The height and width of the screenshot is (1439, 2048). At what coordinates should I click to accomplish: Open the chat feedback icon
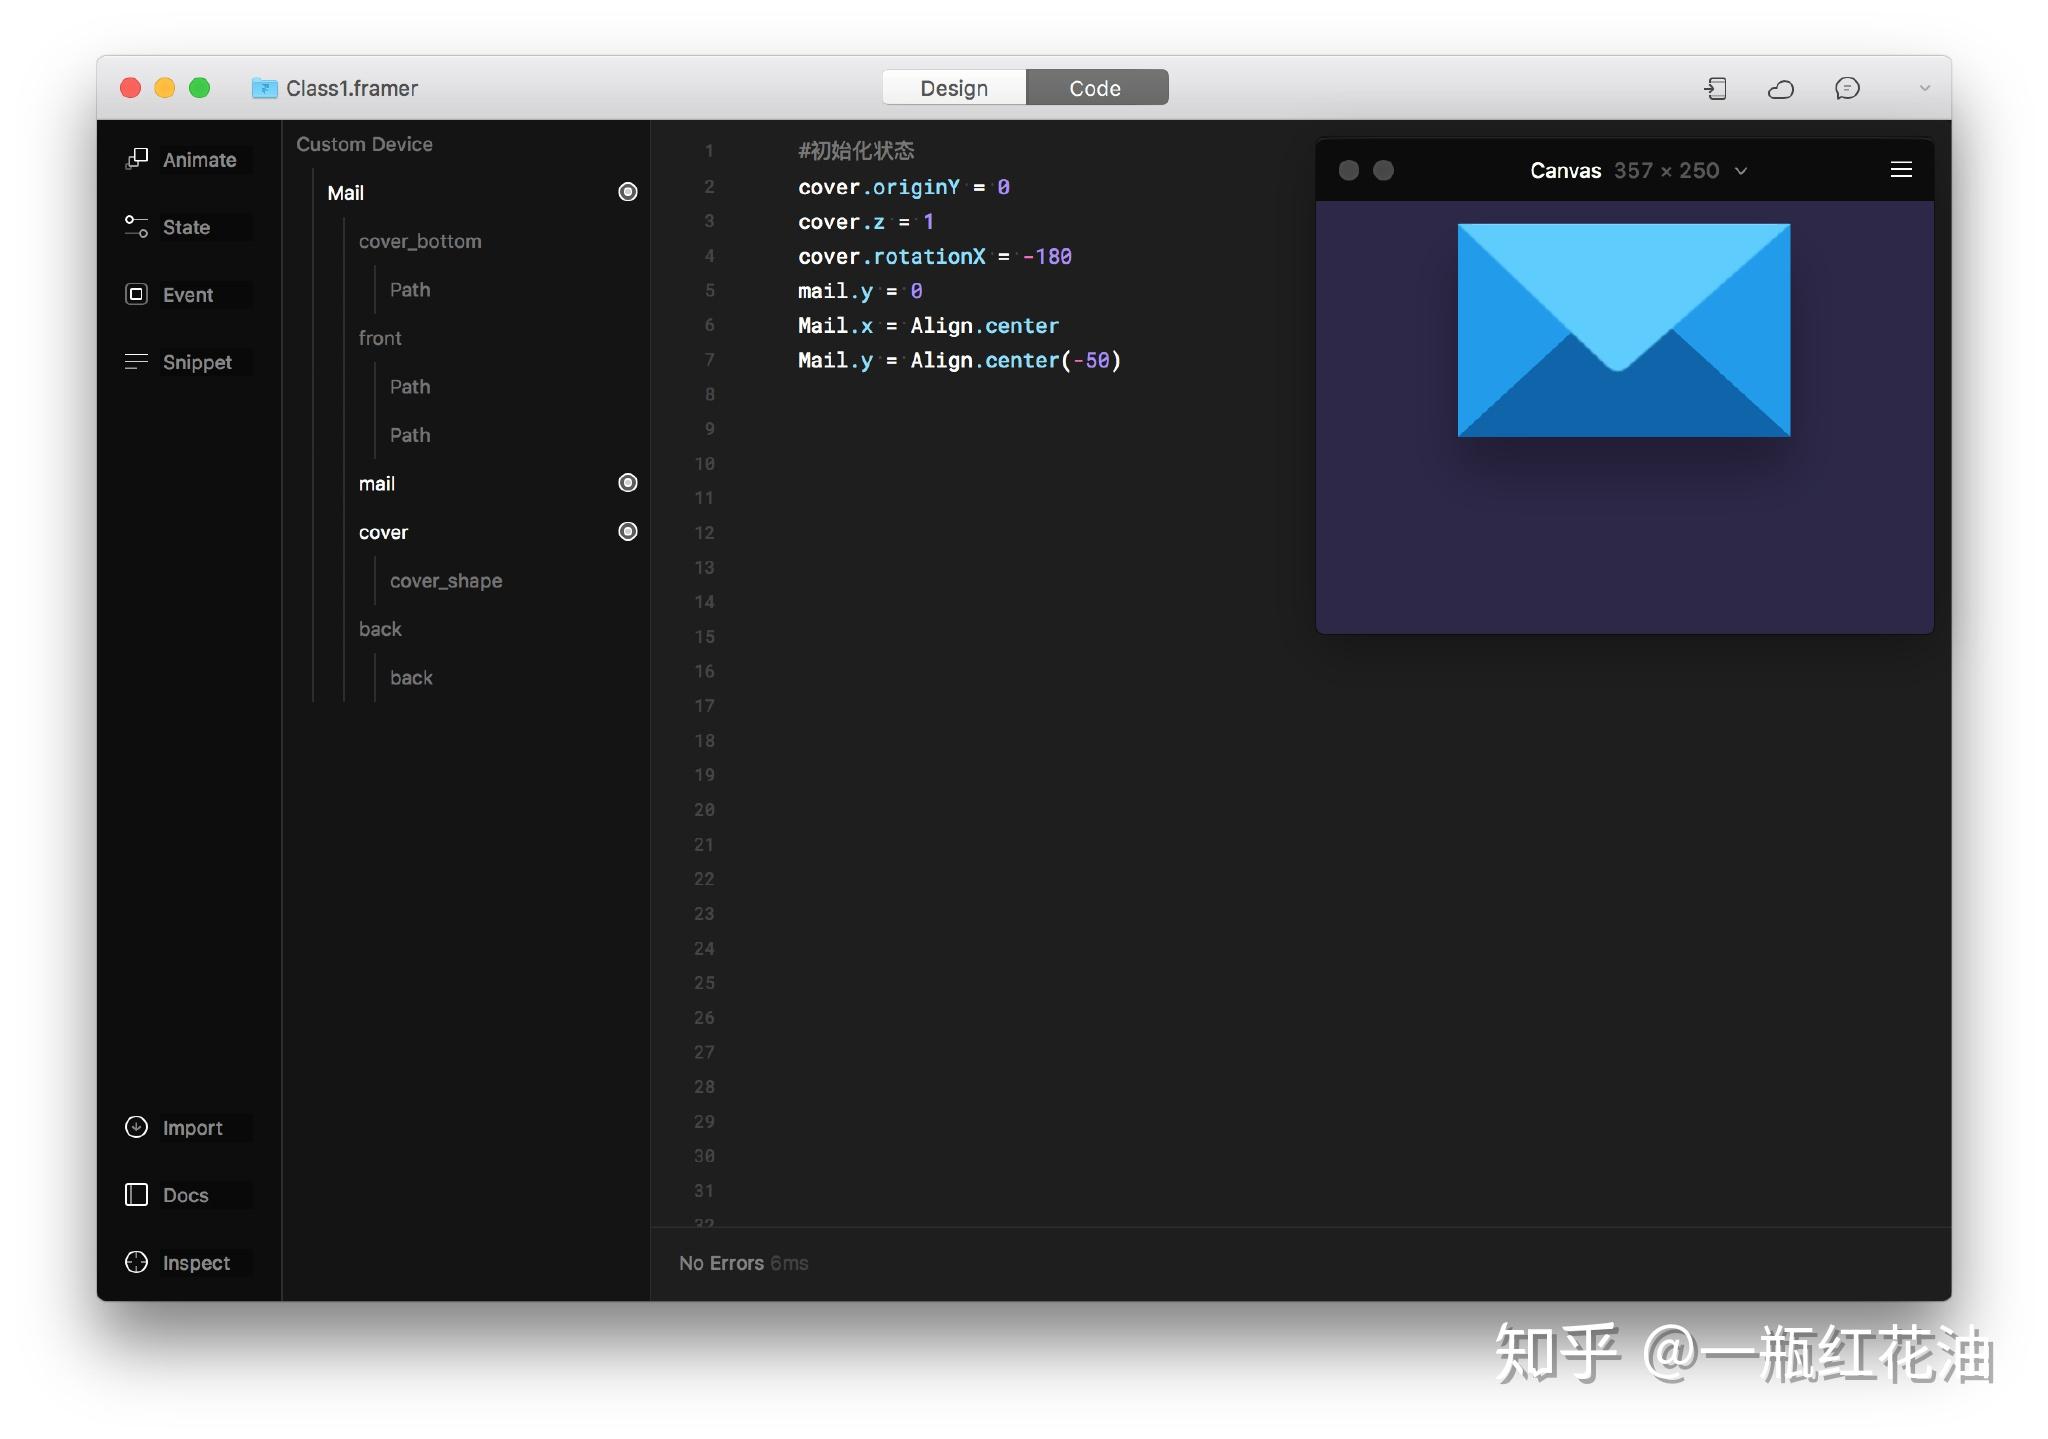1847,89
